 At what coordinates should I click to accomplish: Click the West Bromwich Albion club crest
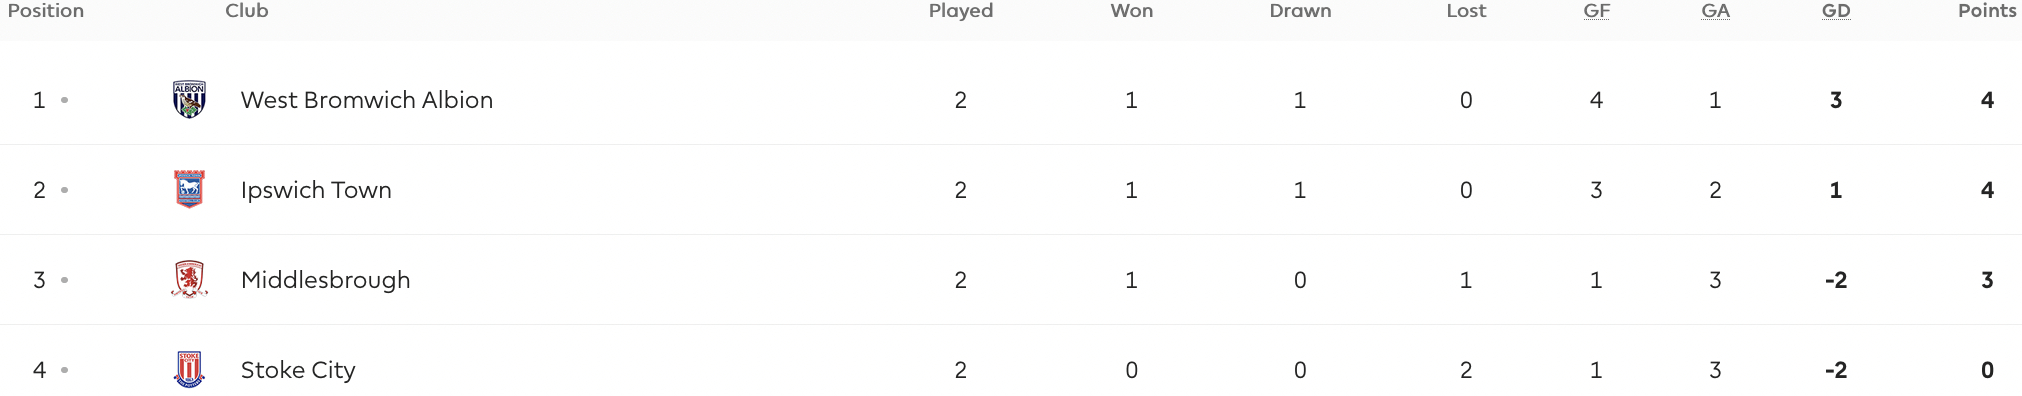pos(189,100)
